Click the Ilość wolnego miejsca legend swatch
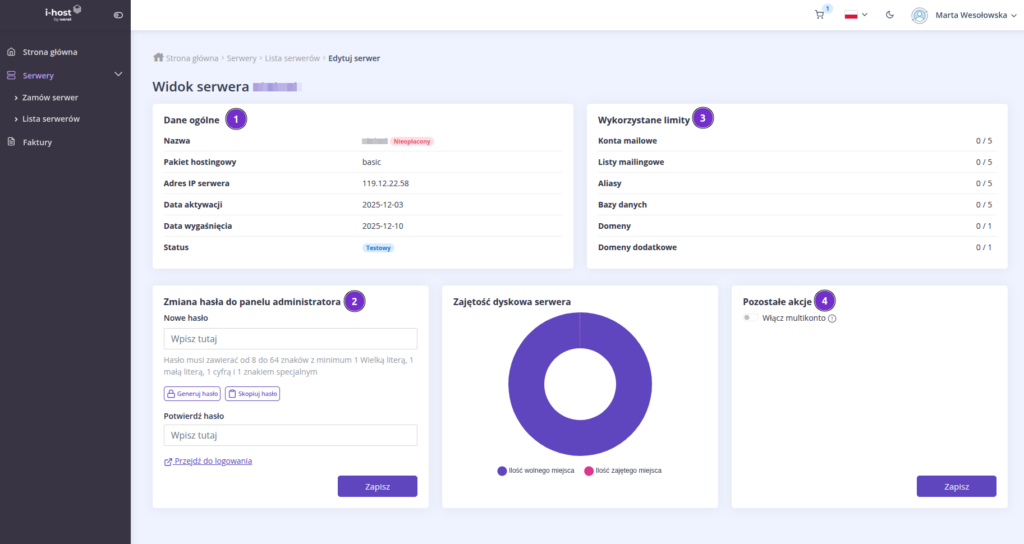Screen dimensions: 1024x544 pyautogui.click(x=502, y=470)
